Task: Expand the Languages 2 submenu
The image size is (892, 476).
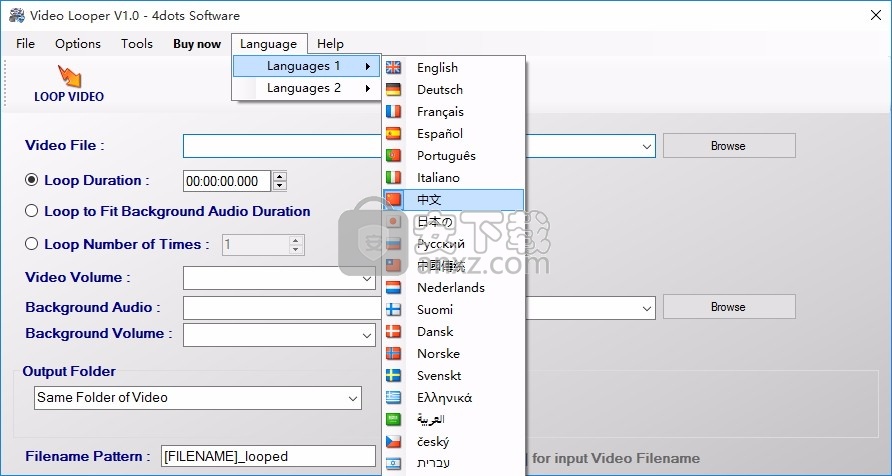Action: [307, 88]
